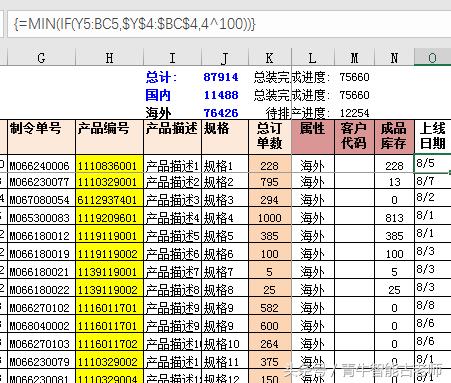Click the 属性 header cell
Screen dimensions: 451x383
pos(313,137)
